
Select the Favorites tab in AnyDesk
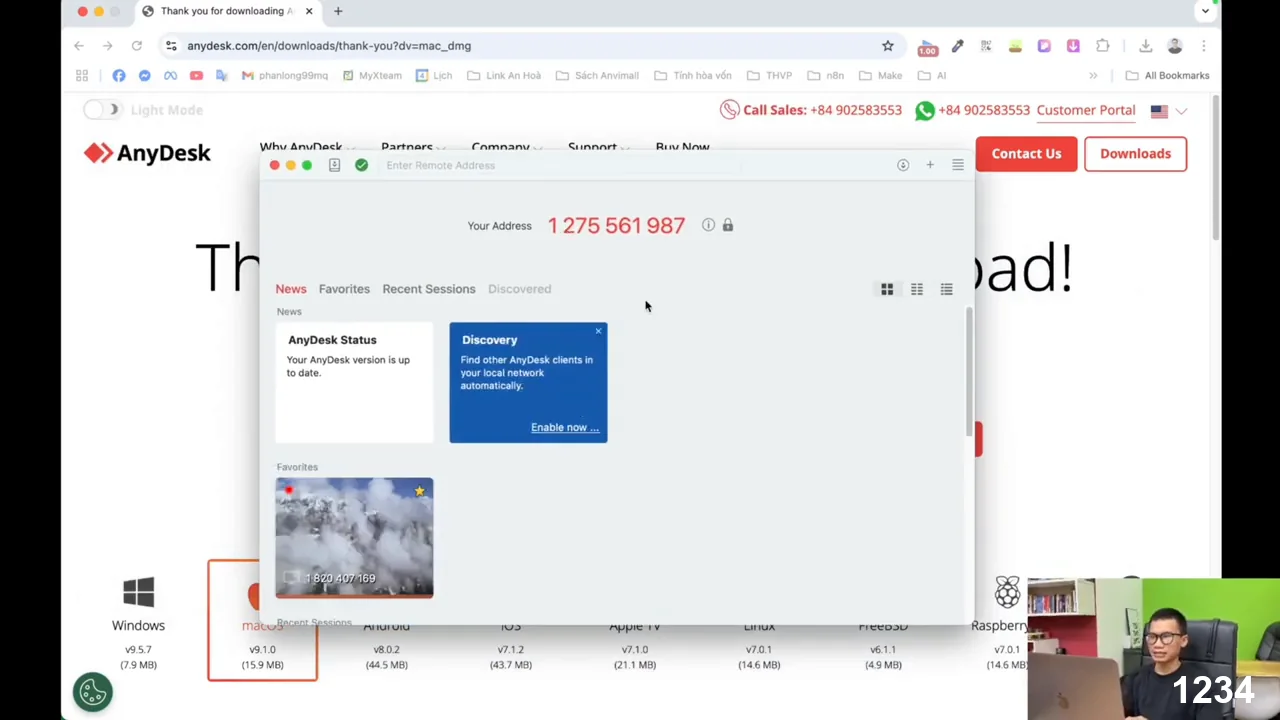(344, 289)
